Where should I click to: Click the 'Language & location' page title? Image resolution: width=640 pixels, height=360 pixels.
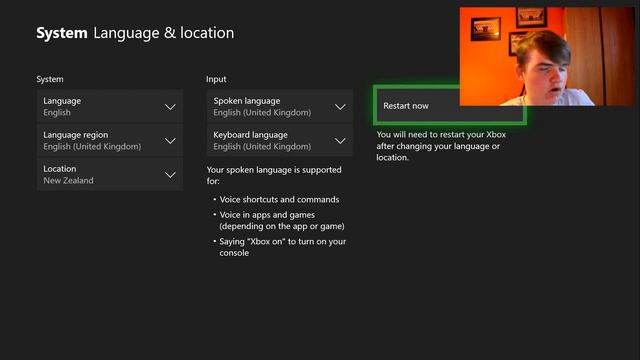(x=164, y=33)
